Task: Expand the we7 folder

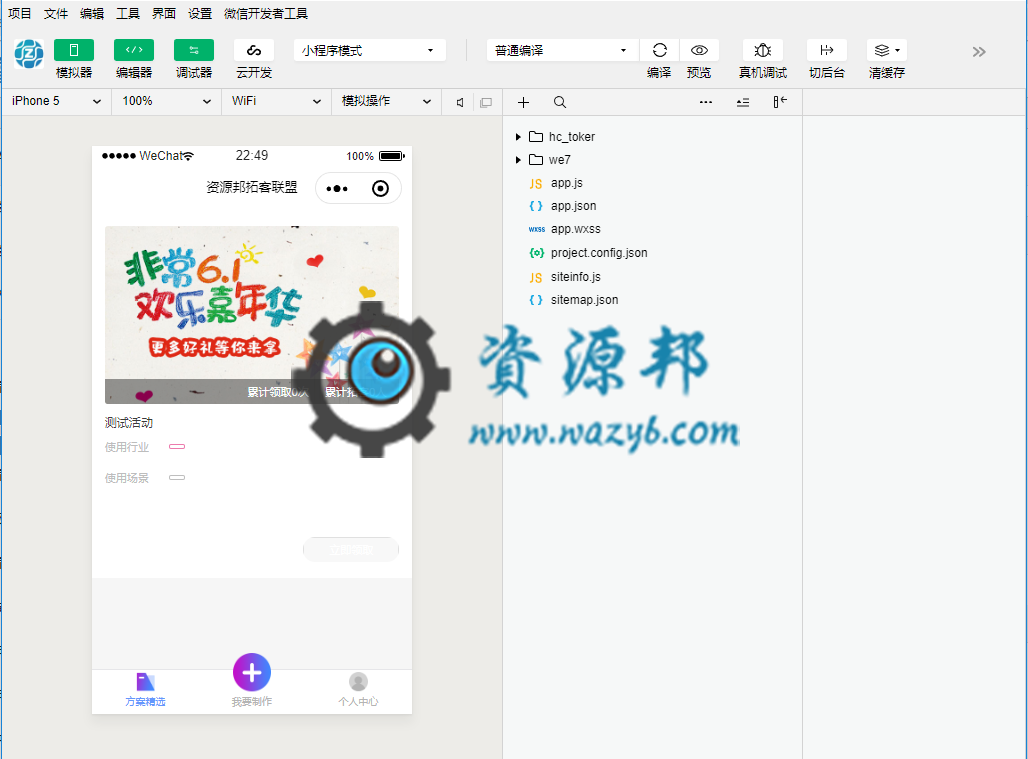Action: point(518,159)
